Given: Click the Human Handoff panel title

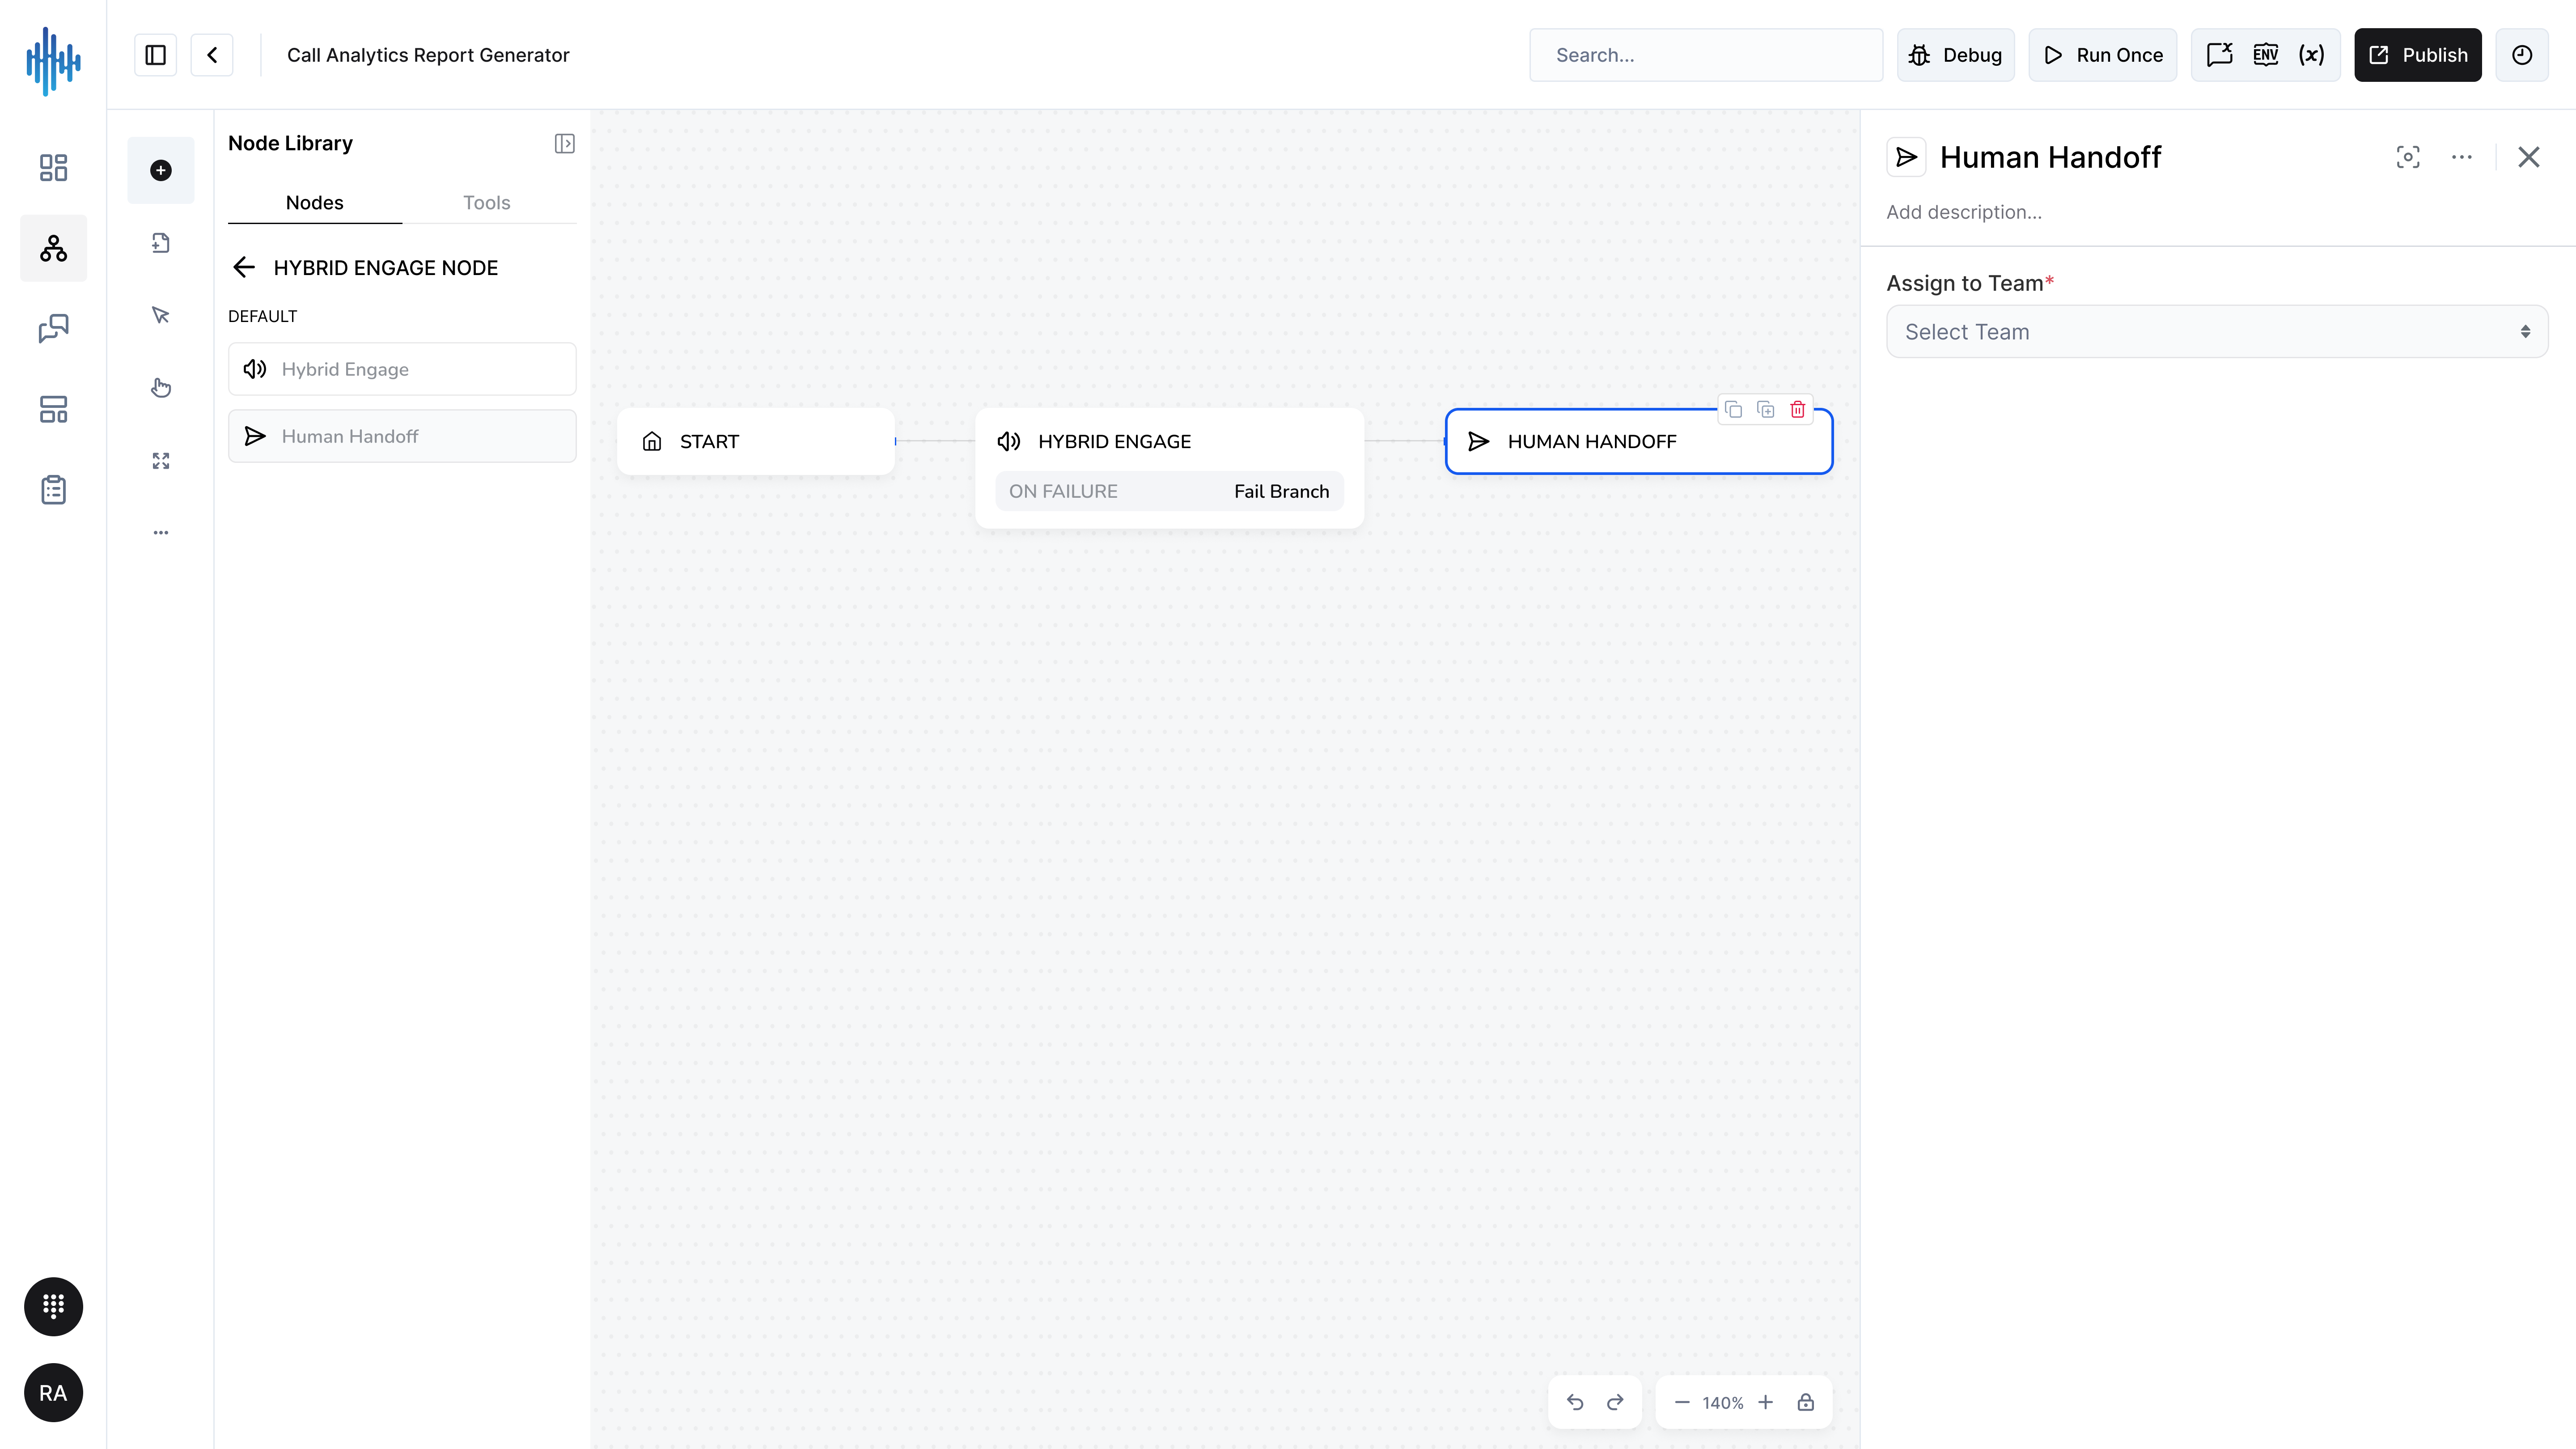Looking at the screenshot, I should click(2050, 157).
